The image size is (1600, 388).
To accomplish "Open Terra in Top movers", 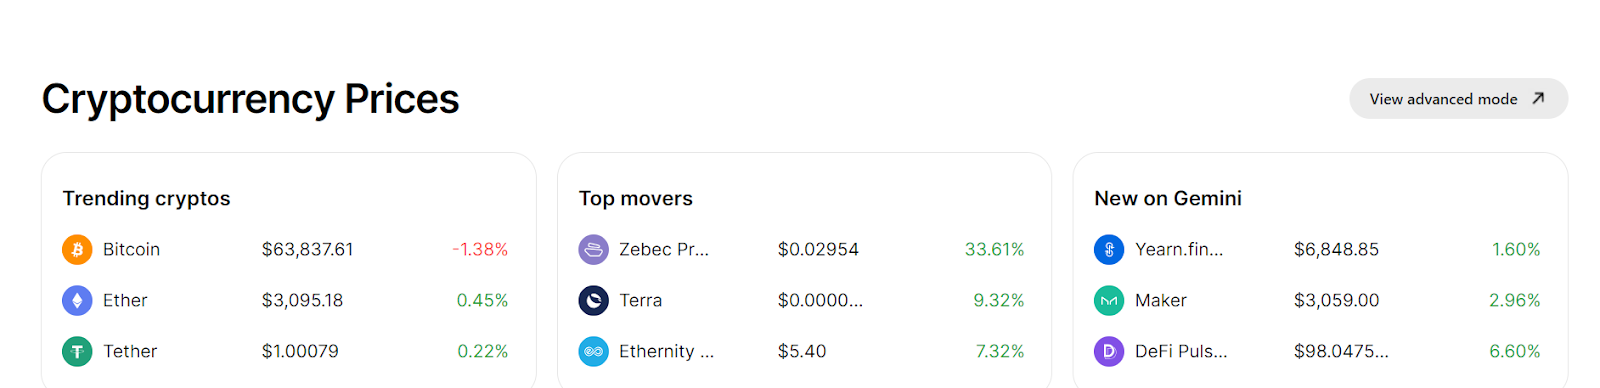I will [640, 300].
